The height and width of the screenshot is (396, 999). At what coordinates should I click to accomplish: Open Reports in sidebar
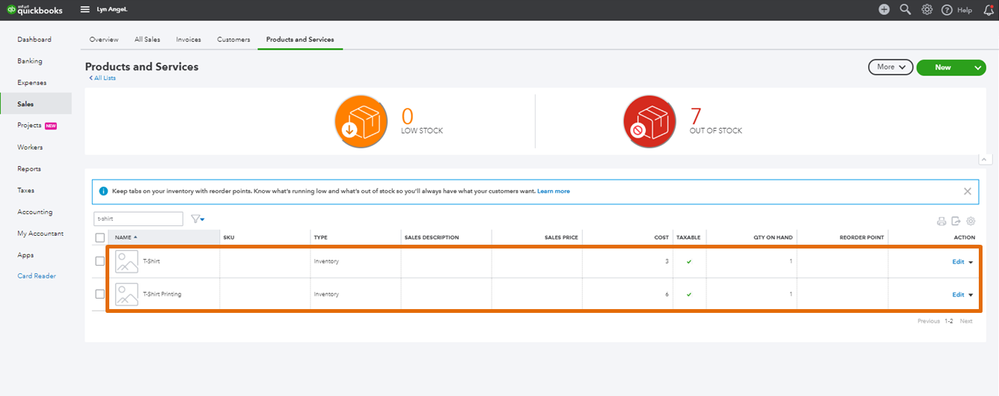point(29,169)
